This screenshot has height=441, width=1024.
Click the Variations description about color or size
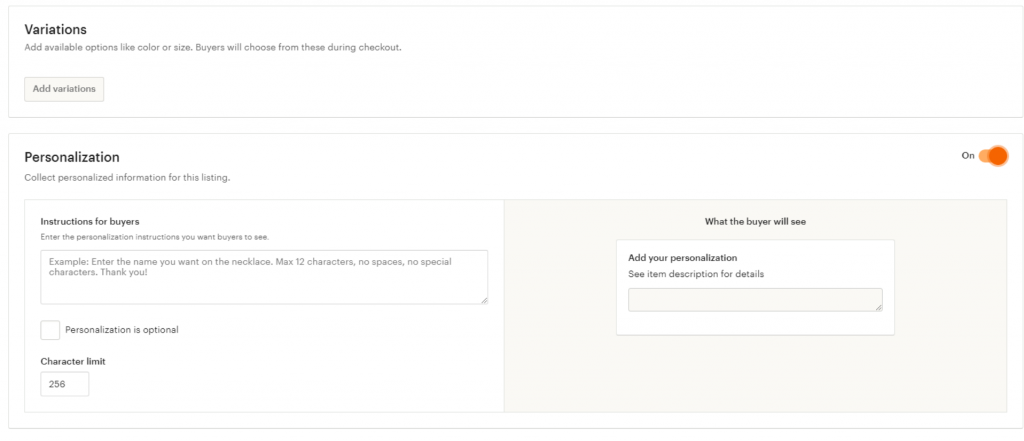pos(212,47)
